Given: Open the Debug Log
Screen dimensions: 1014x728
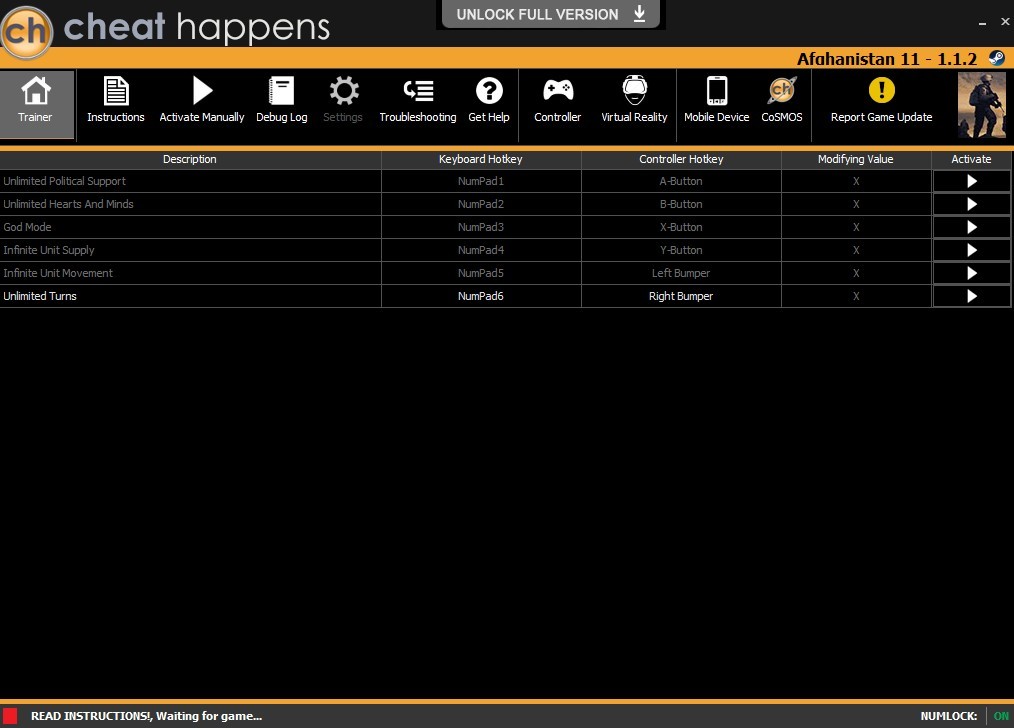Looking at the screenshot, I should (x=281, y=100).
